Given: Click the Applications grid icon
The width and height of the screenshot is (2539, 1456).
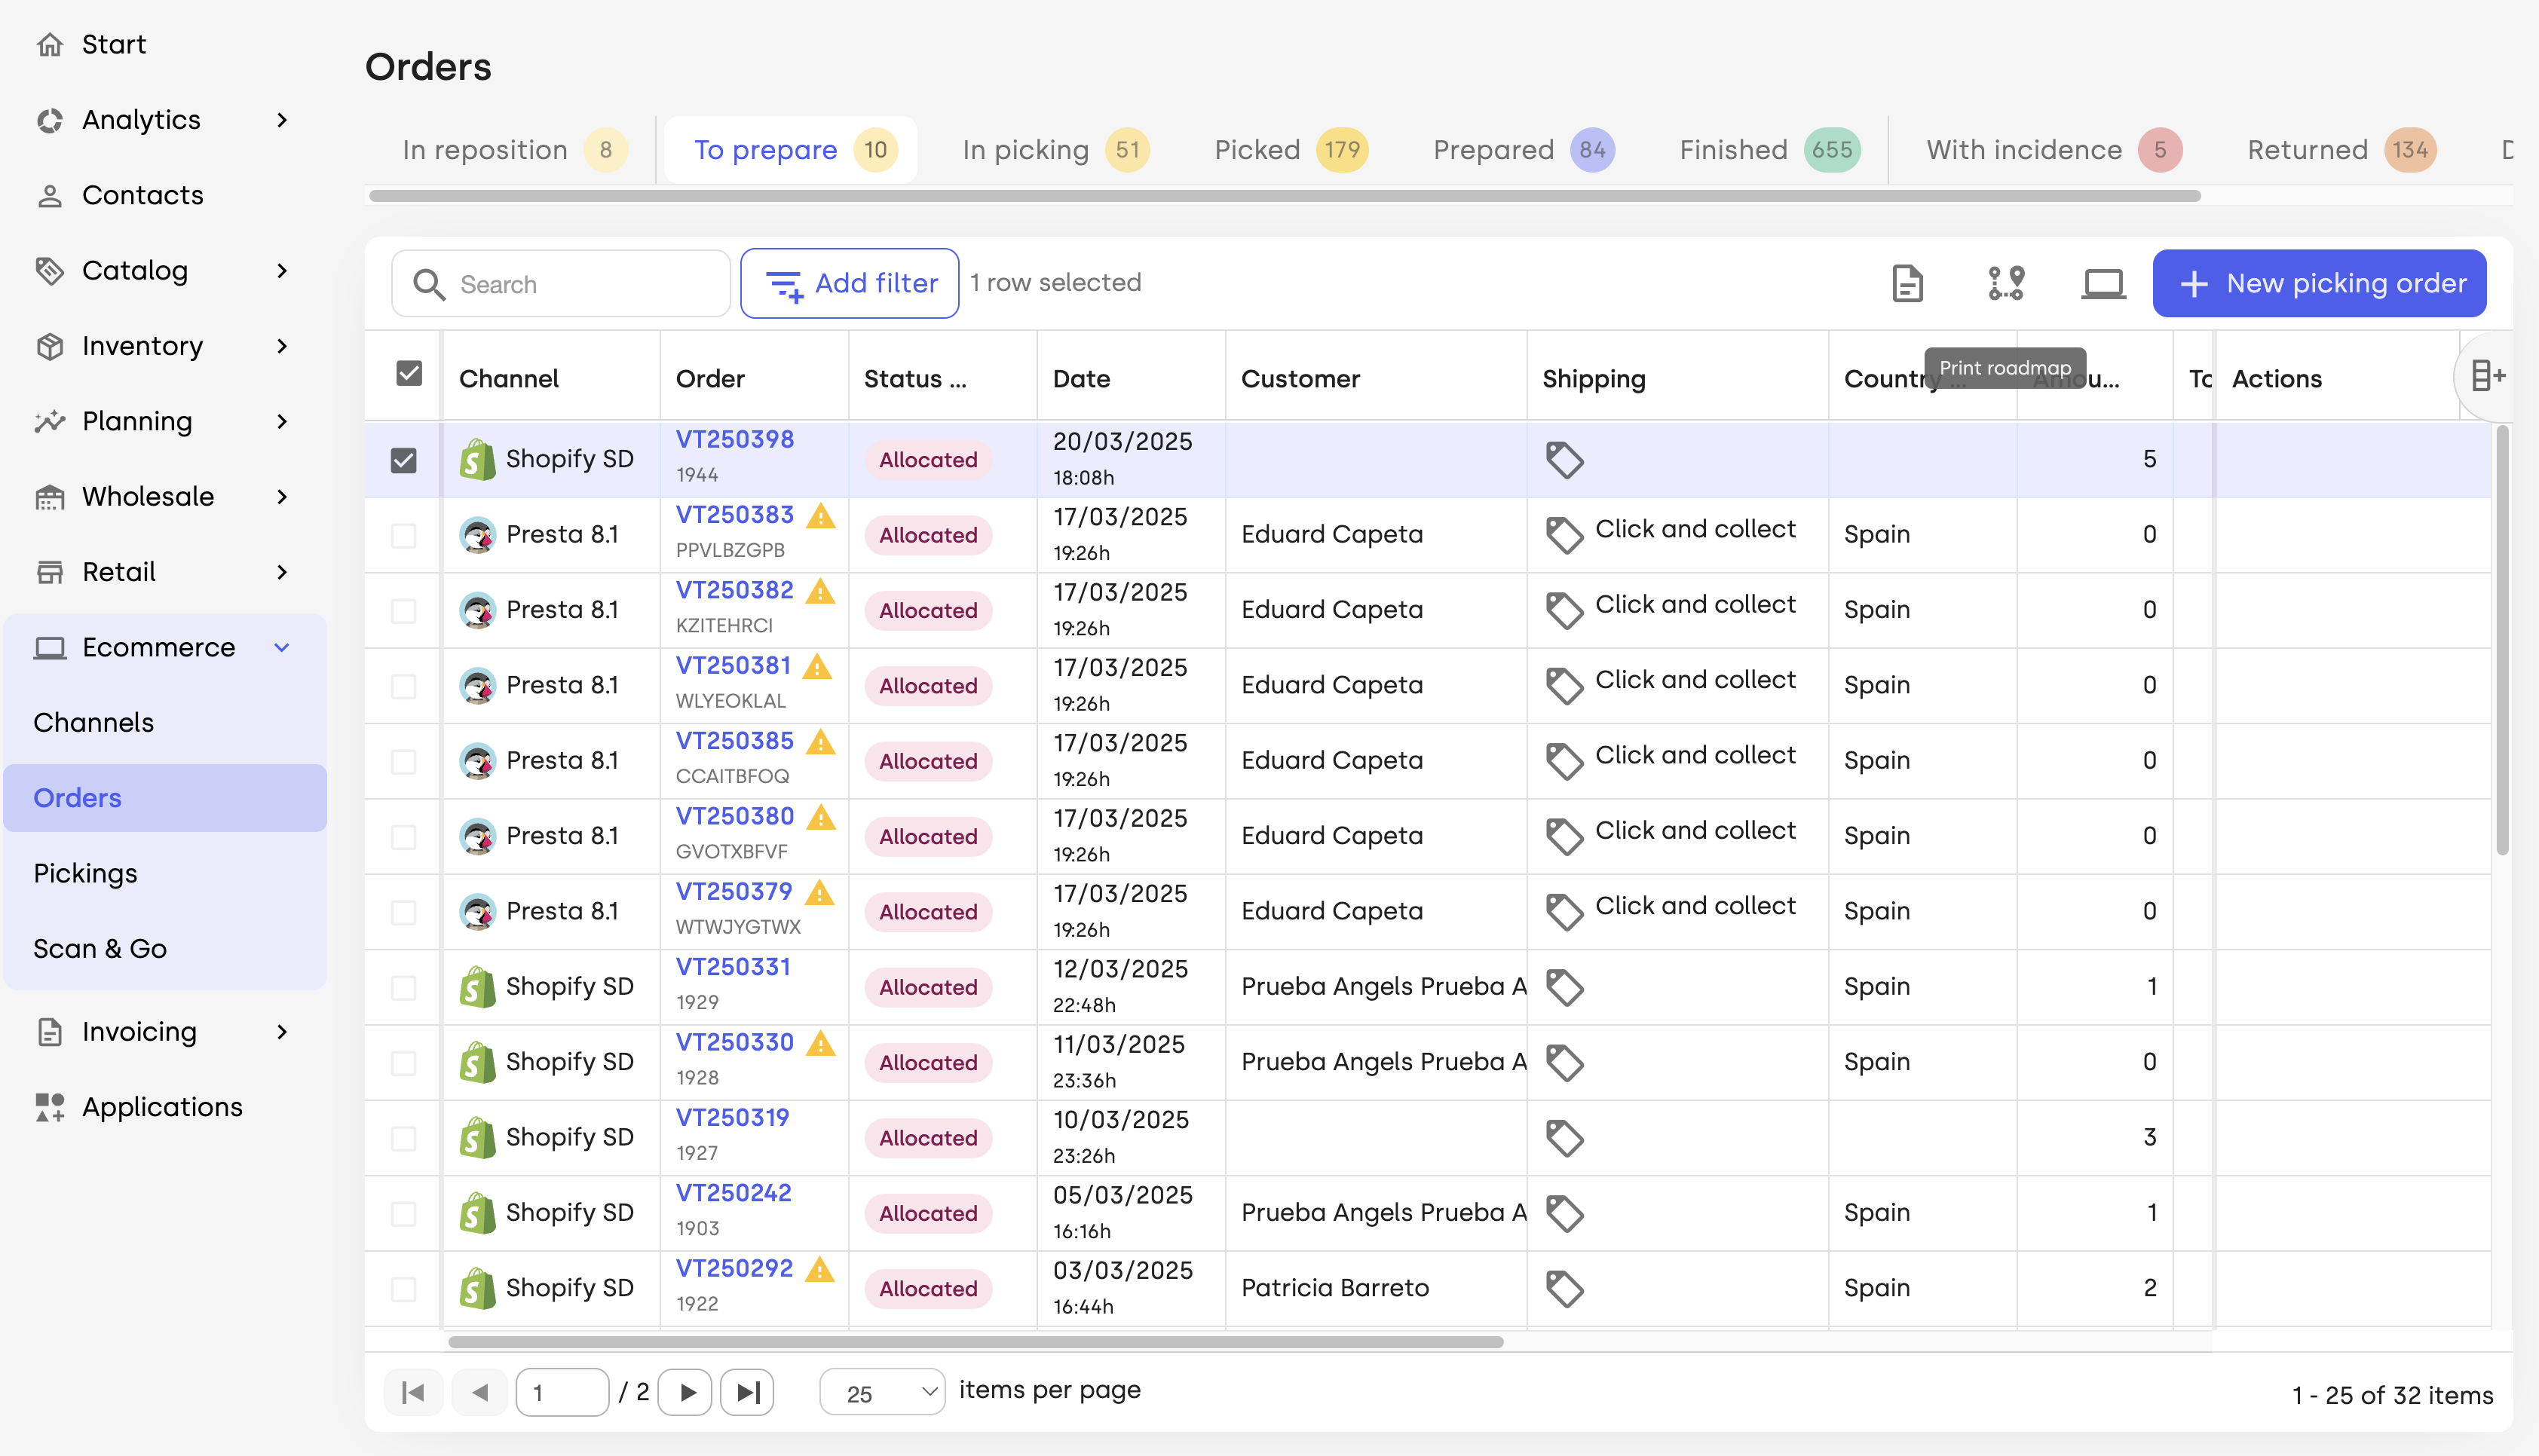Looking at the screenshot, I should (50, 1107).
